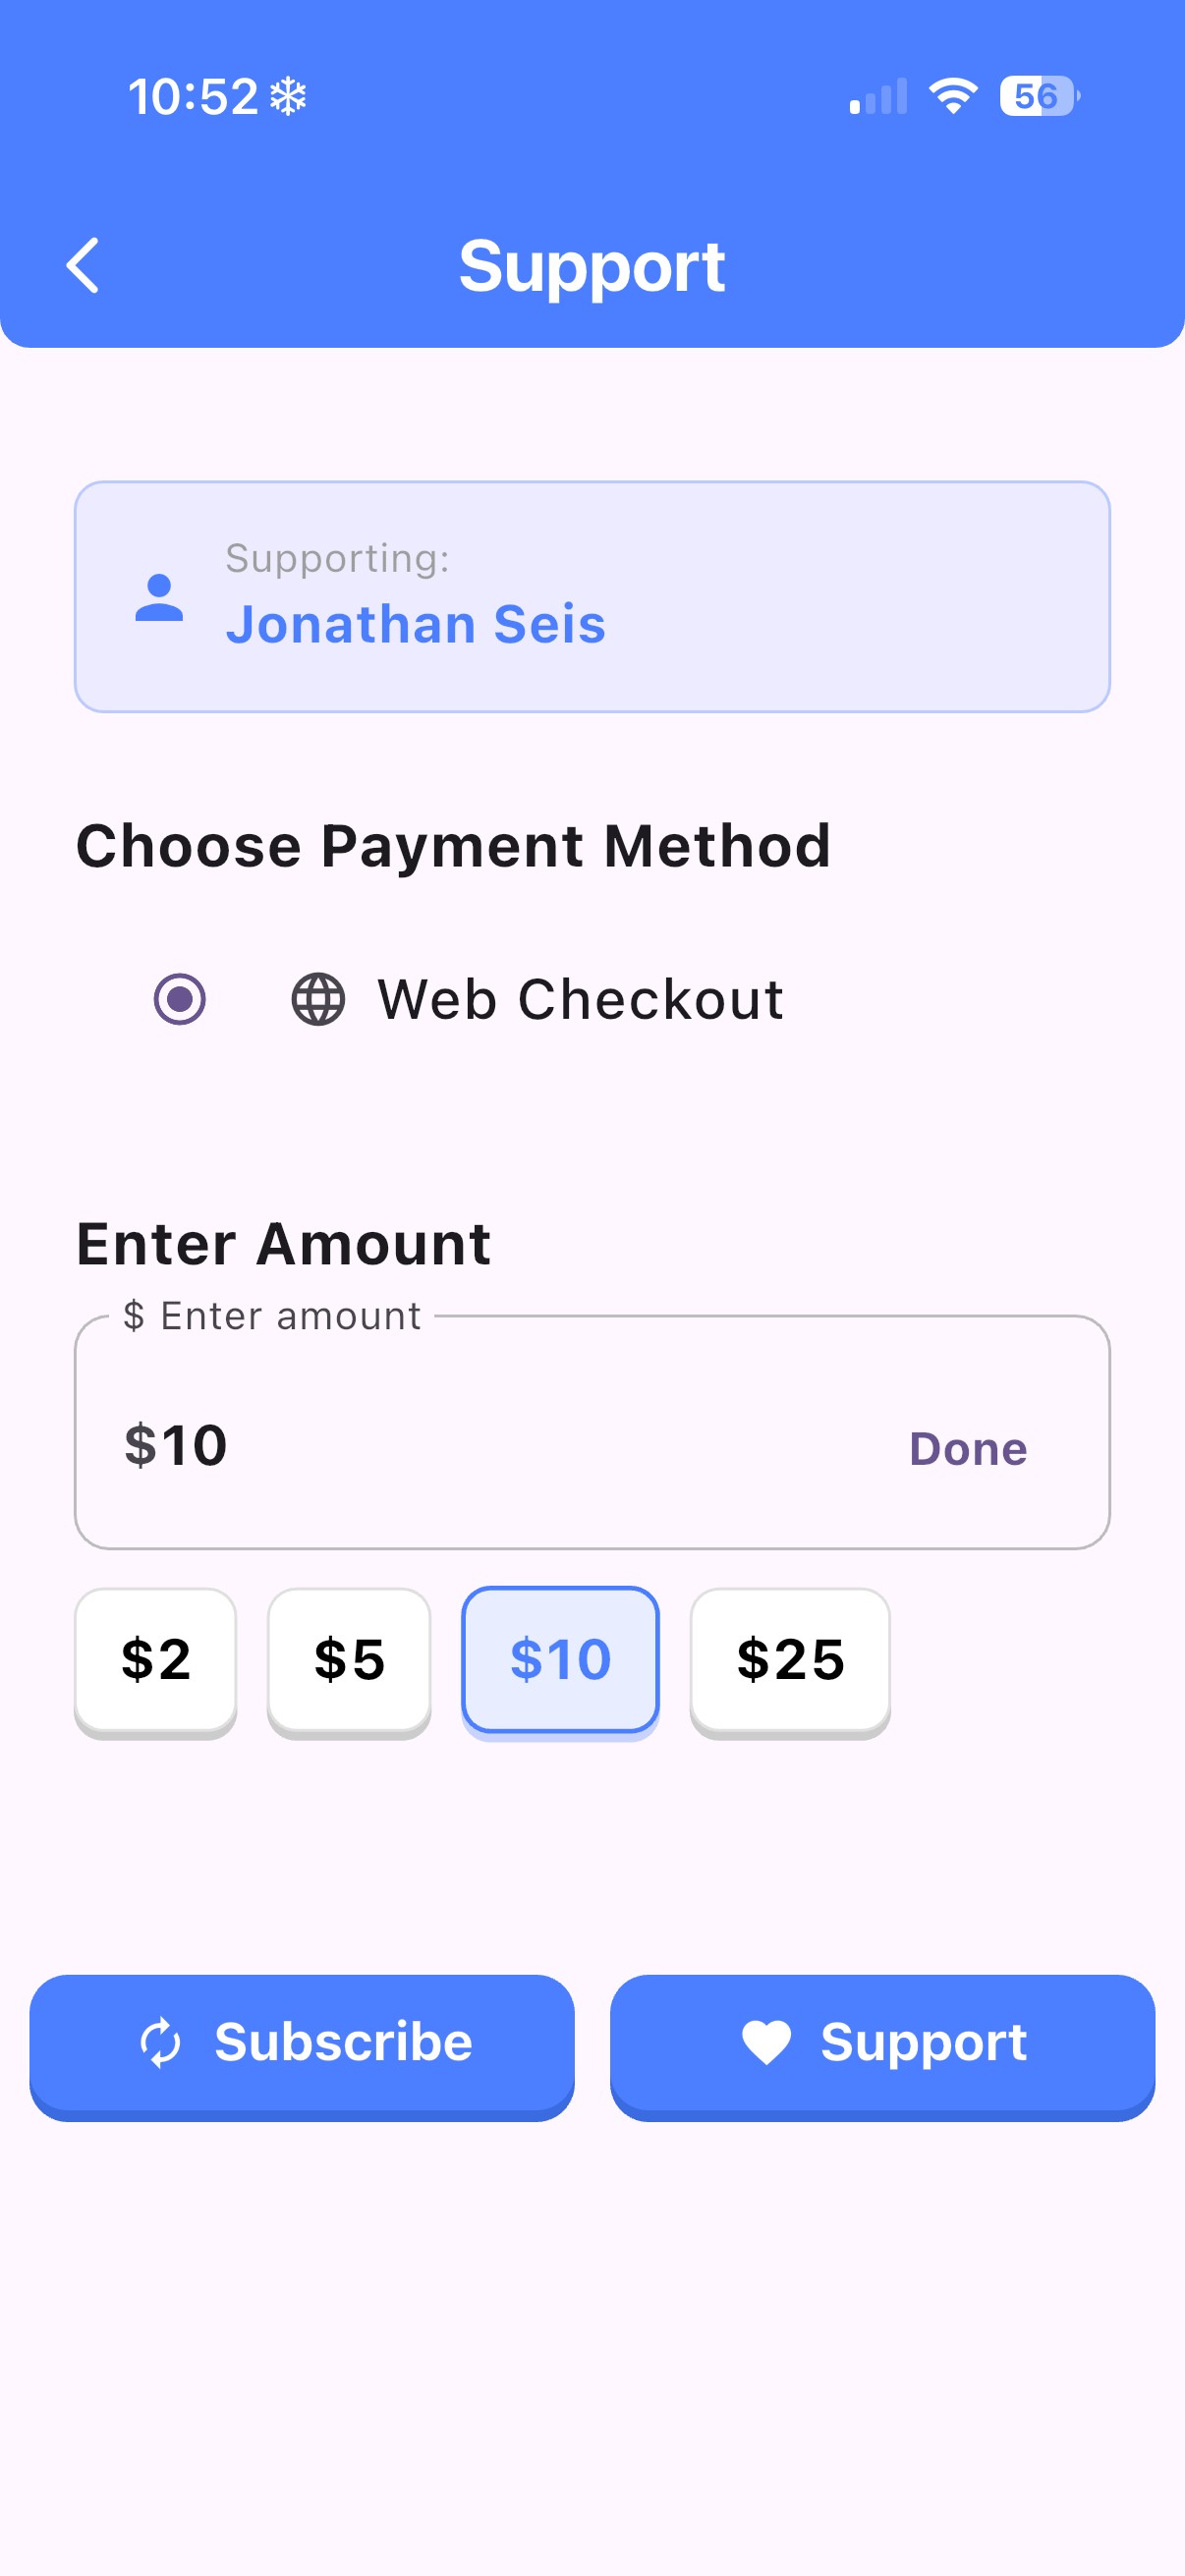Viewport: 1185px width, 2576px height.
Task: Click the amount input showing $10
Action: 480,1446
